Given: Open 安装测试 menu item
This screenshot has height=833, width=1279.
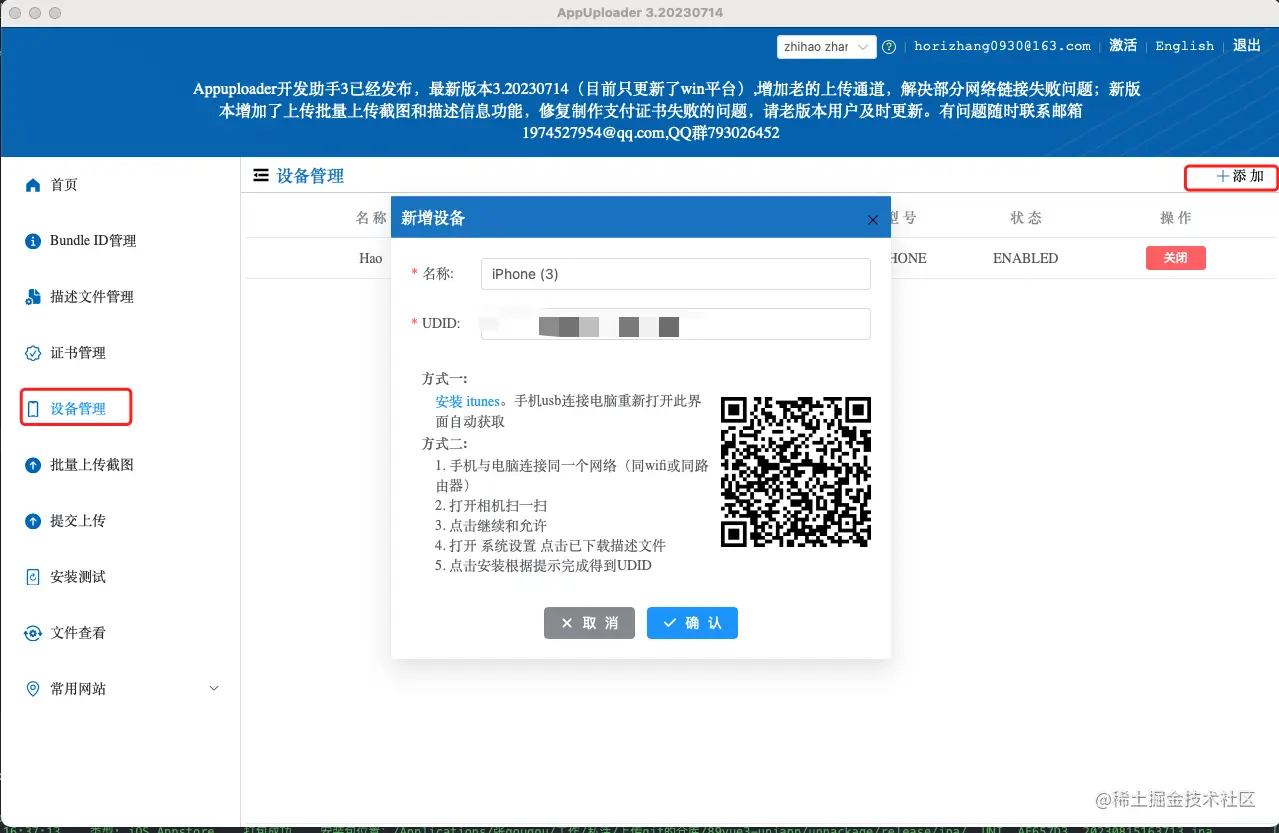Looking at the screenshot, I should (78, 577).
